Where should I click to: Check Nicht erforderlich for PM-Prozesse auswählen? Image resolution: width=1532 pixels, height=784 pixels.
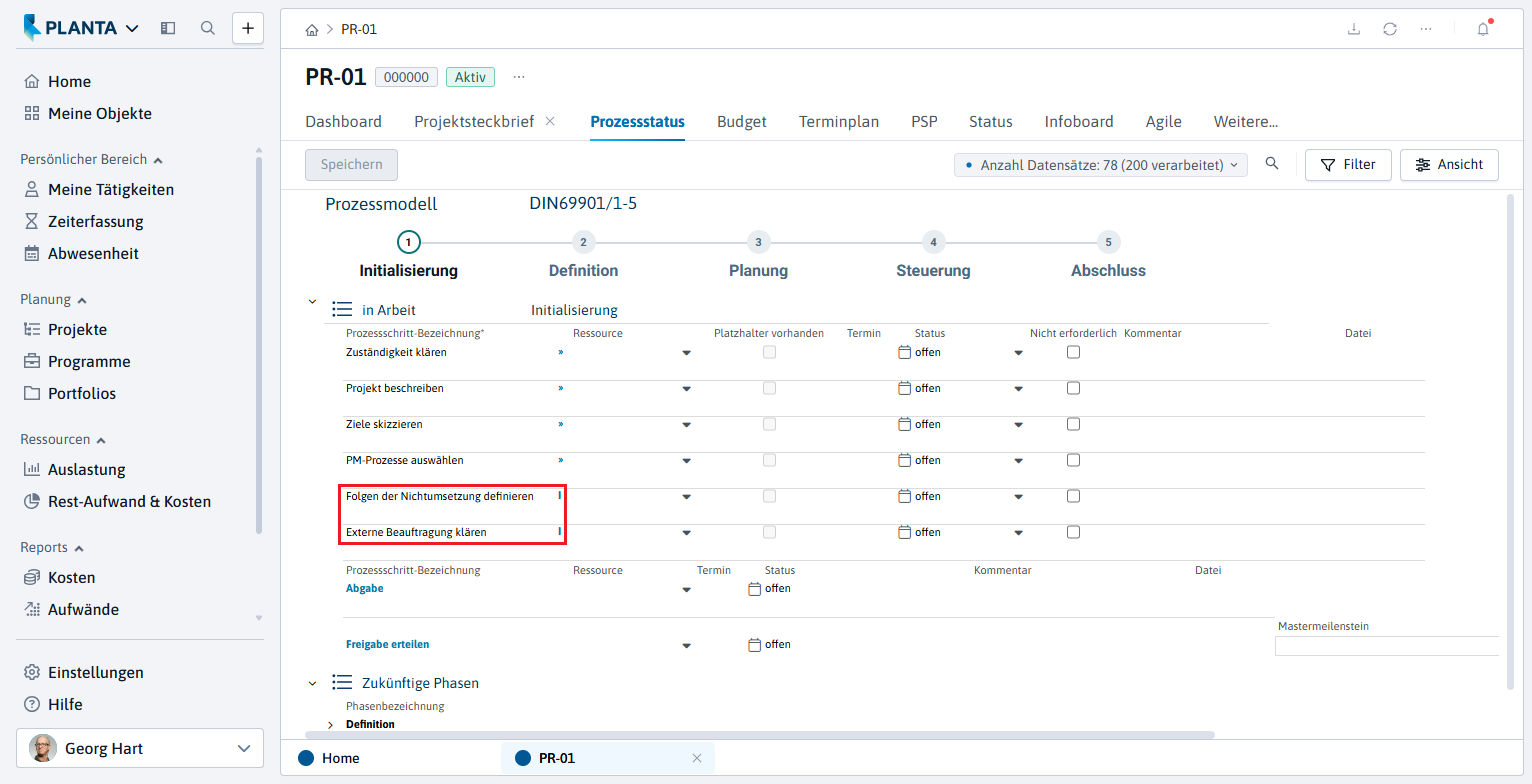[1073, 460]
